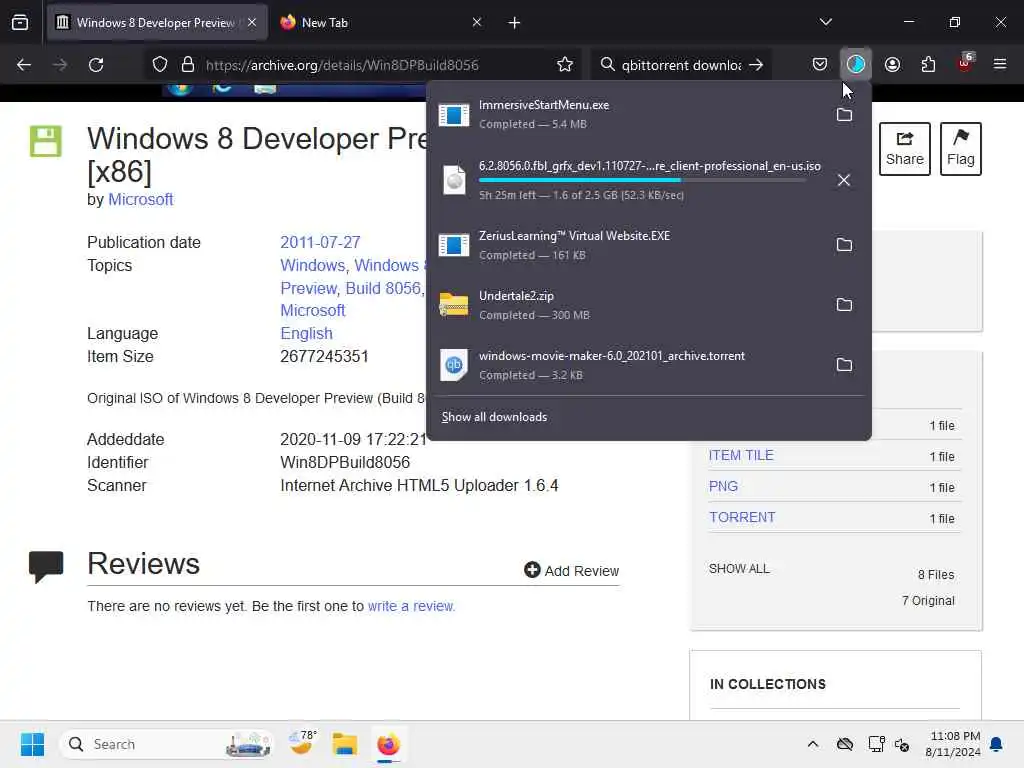This screenshot has height=768, width=1024.
Task: Click the software floppy disk media icon
Action: (x=46, y=141)
